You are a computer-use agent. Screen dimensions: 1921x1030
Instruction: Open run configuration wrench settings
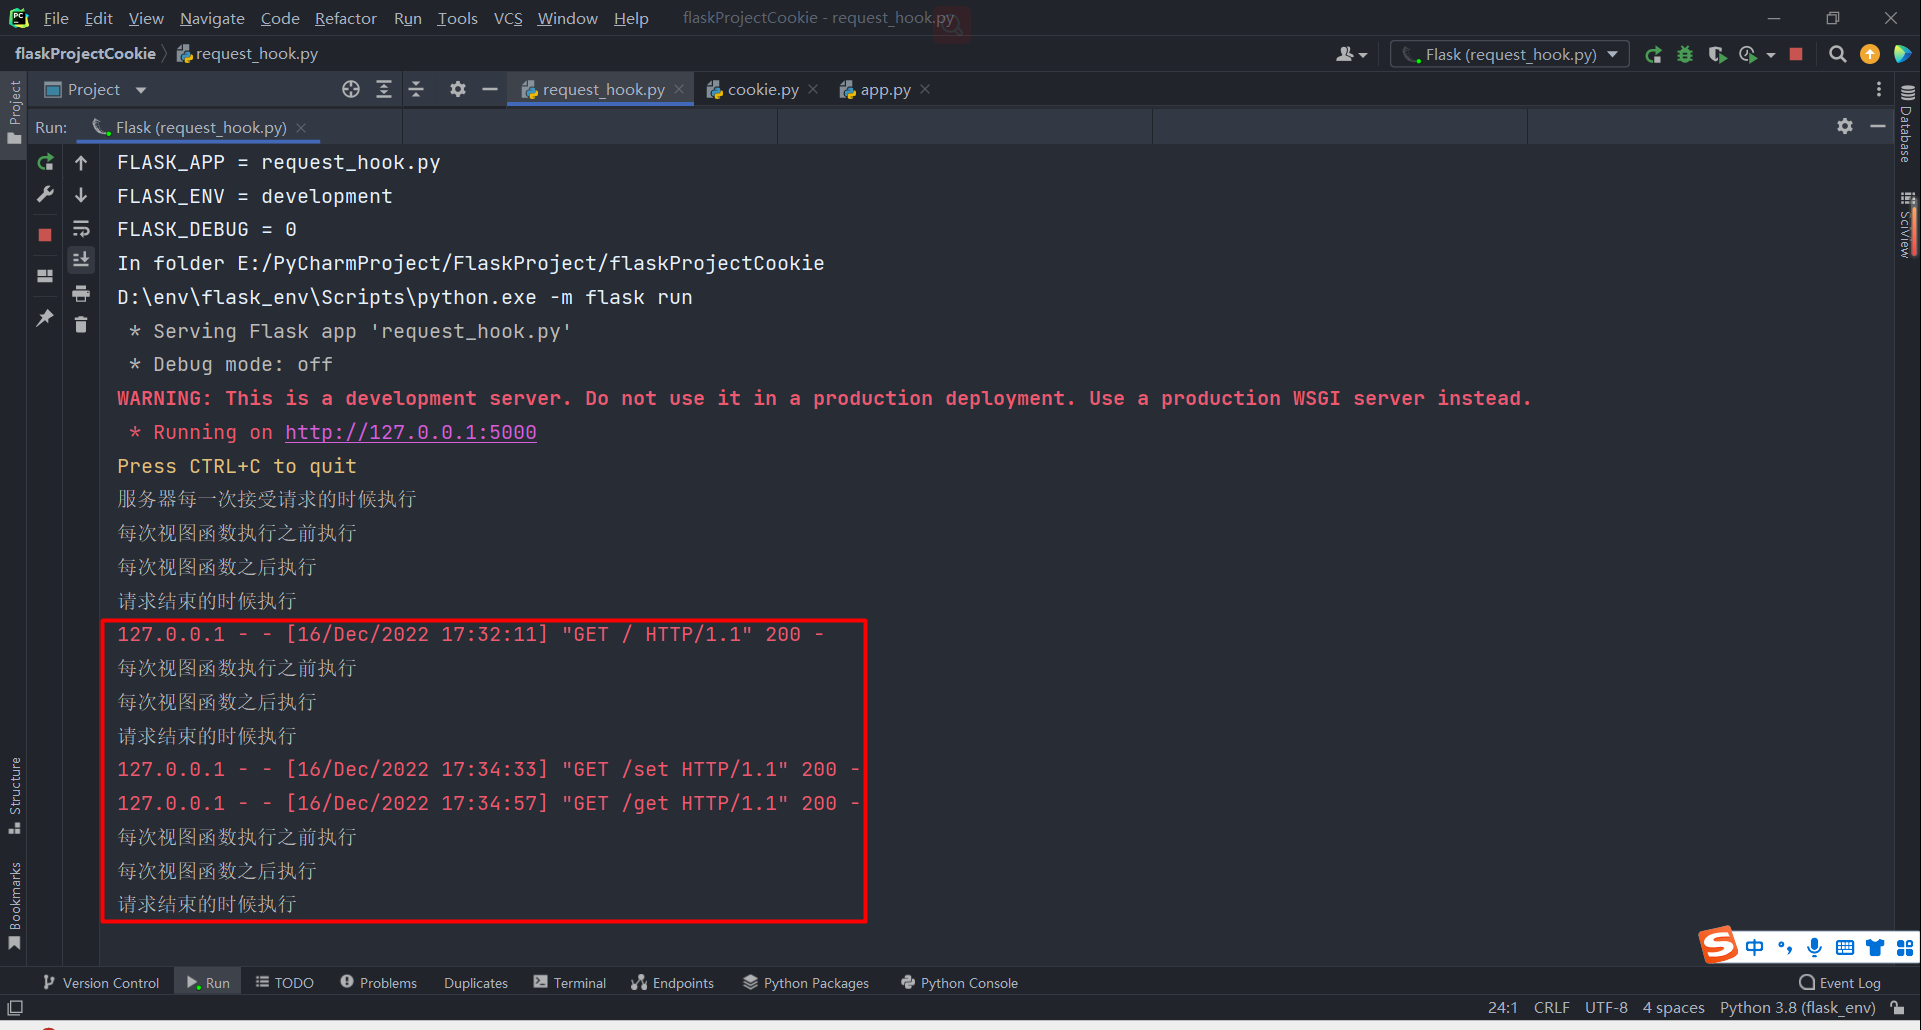click(45, 195)
